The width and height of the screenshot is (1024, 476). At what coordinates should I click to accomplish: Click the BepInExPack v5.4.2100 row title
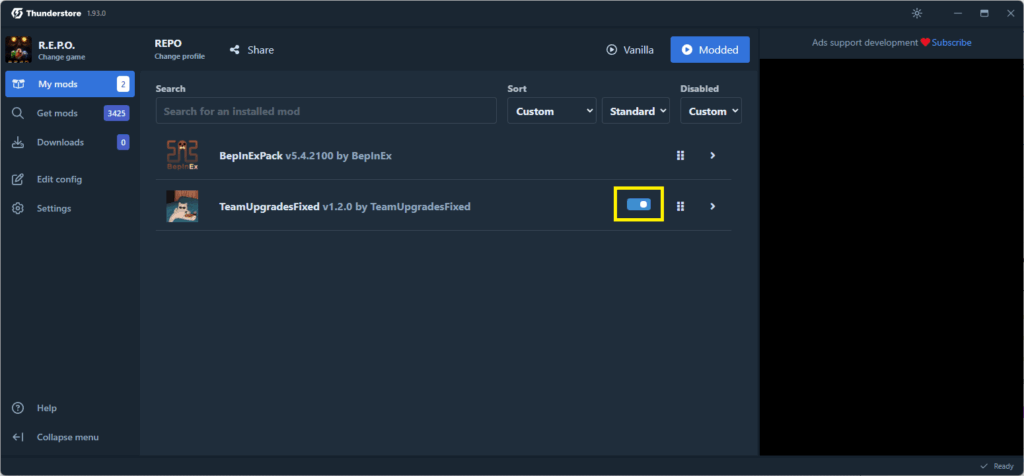coord(305,155)
